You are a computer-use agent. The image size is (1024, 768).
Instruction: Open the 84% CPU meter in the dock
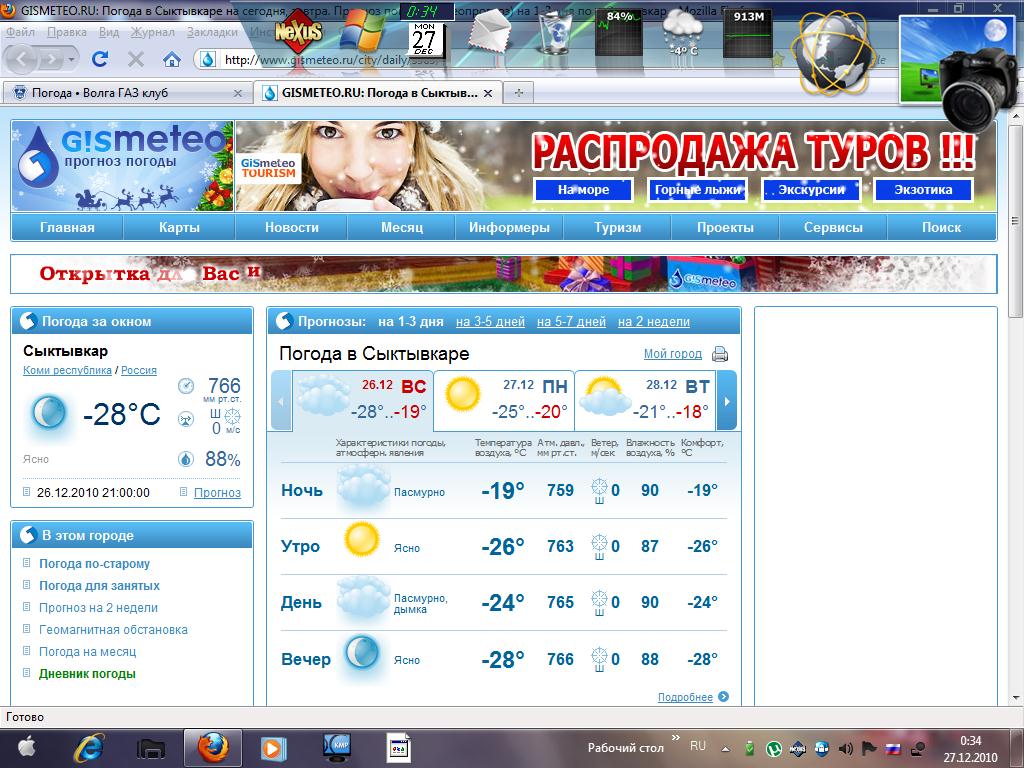pos(618,33)
